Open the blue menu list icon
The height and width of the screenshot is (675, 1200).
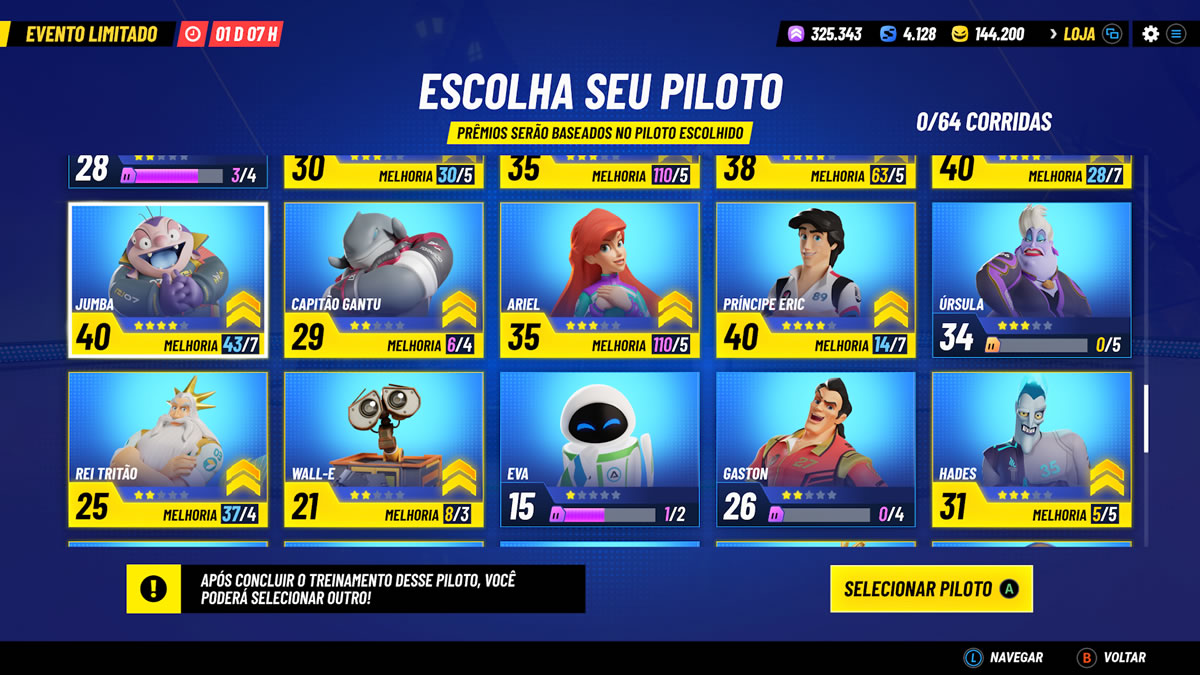(x=1176, y=34)
